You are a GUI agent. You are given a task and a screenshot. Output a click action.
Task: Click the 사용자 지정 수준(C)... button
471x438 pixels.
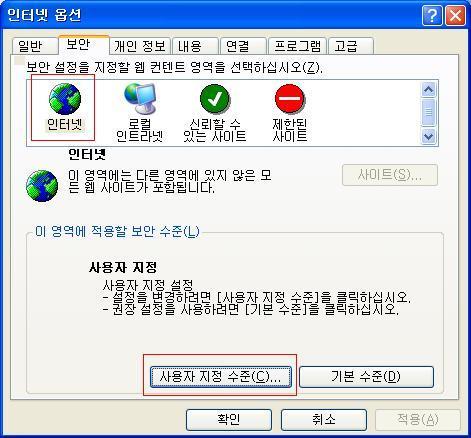(x=221, y=377)
